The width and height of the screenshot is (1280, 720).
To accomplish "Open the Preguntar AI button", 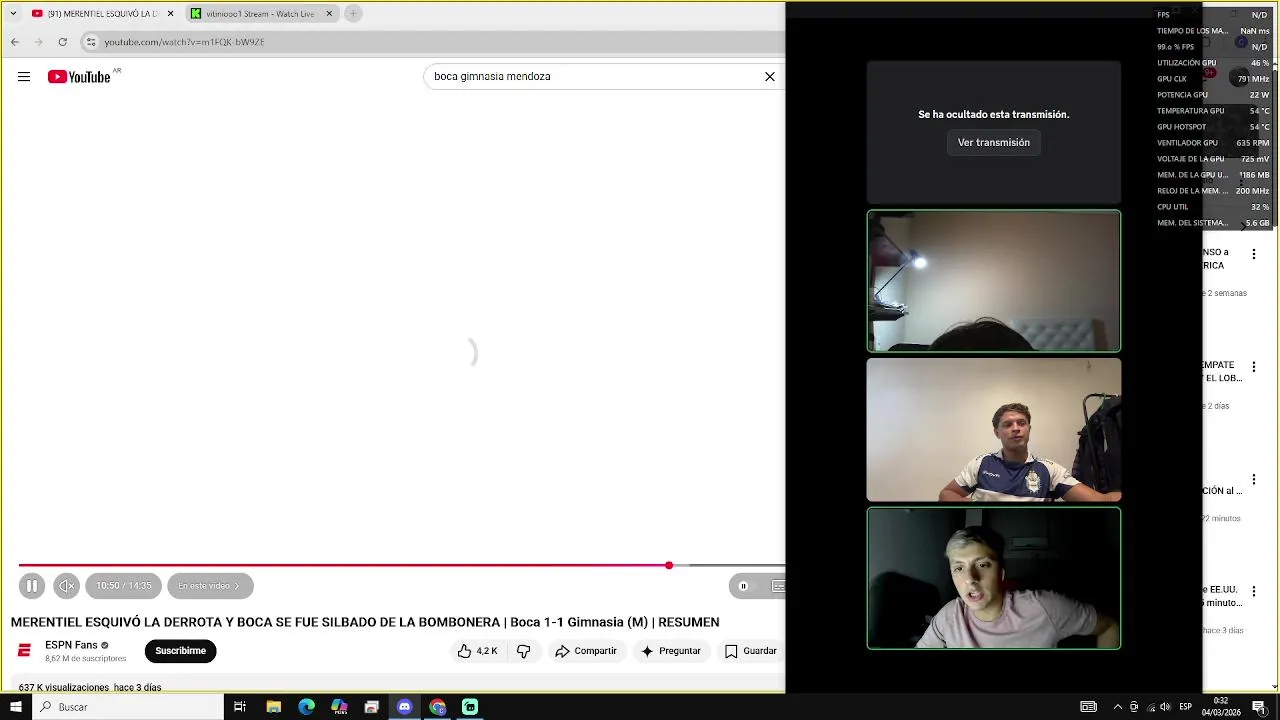I will click(671, 651).
